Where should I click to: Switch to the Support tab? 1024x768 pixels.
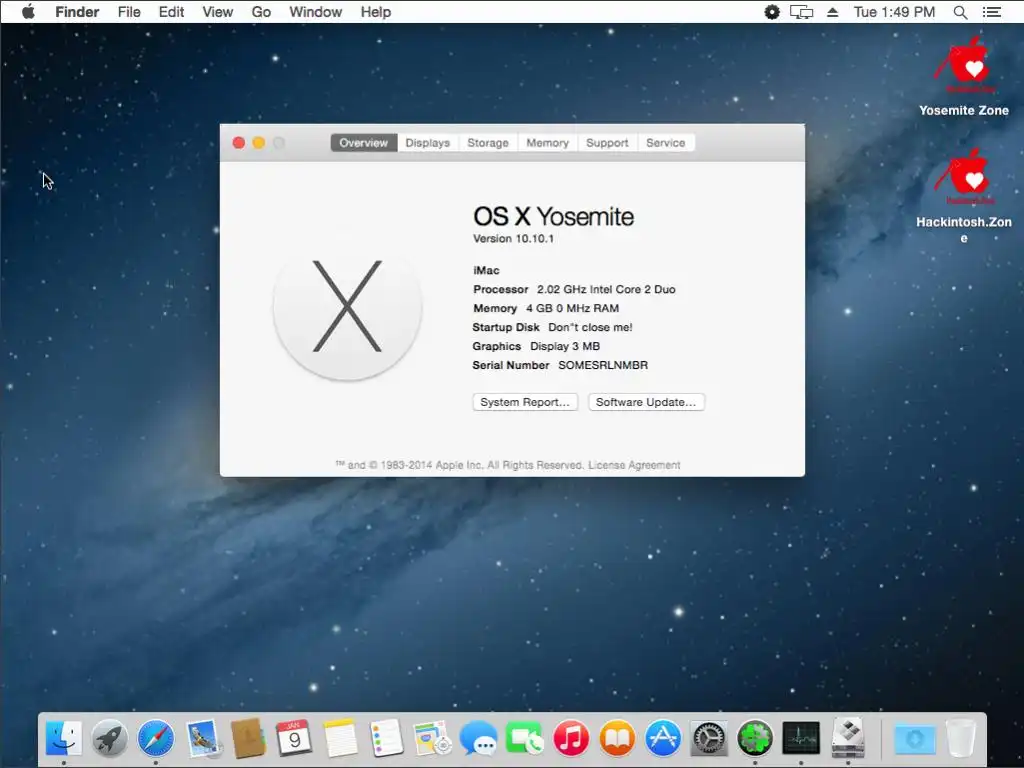[x=607, y=142]
